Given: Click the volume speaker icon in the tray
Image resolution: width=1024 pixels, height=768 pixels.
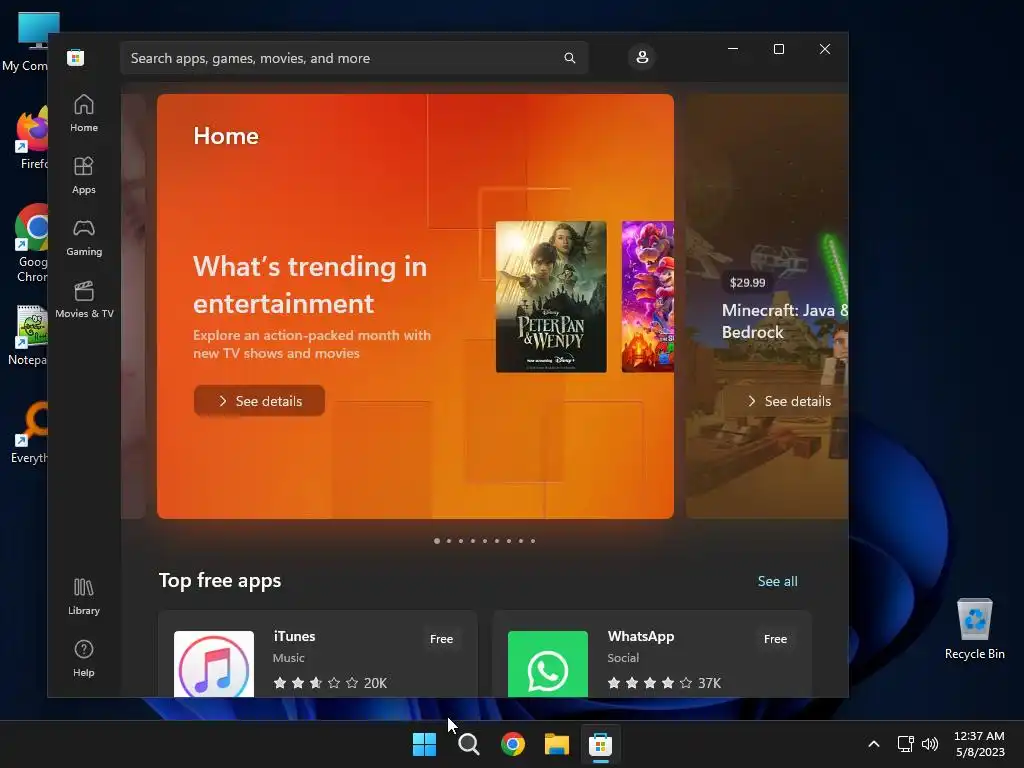Looking at the screenshot, I should click(930, 744).
